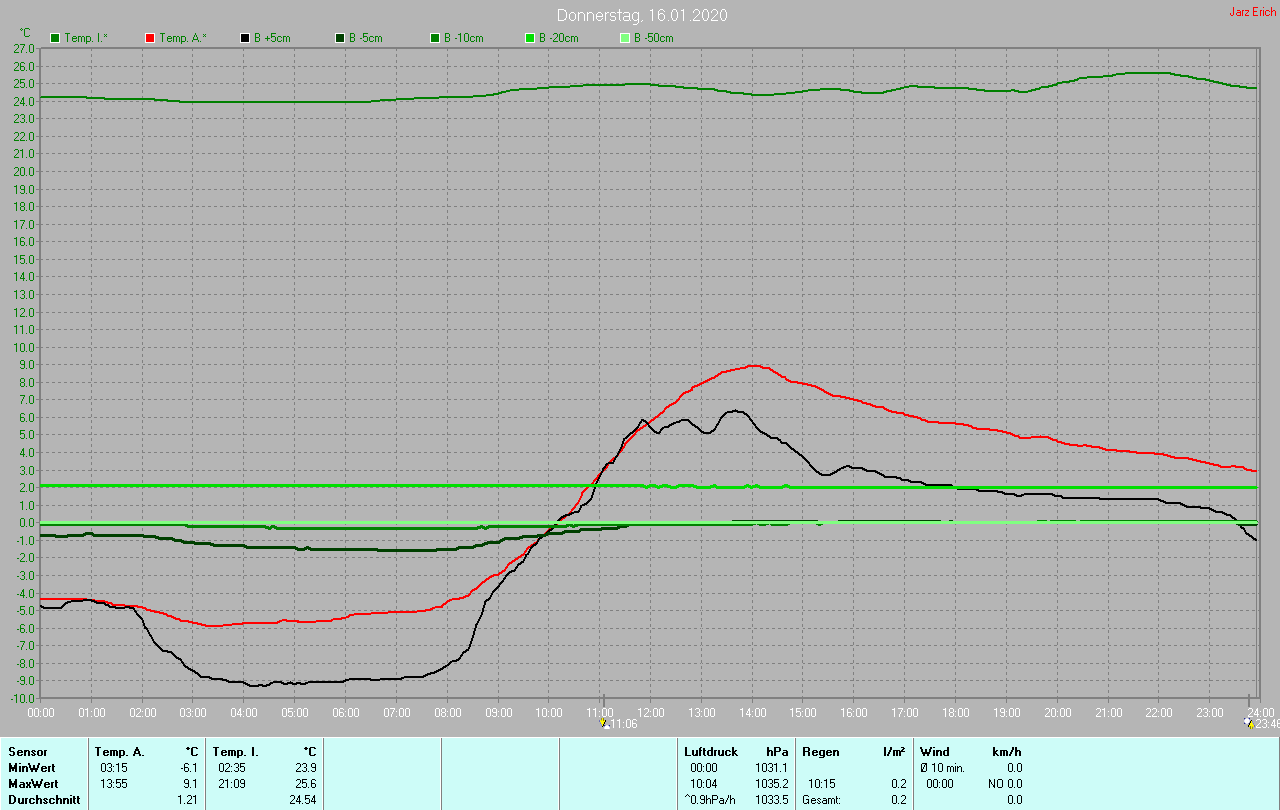Click the B -50cm light green legend marker

(625, 38)
